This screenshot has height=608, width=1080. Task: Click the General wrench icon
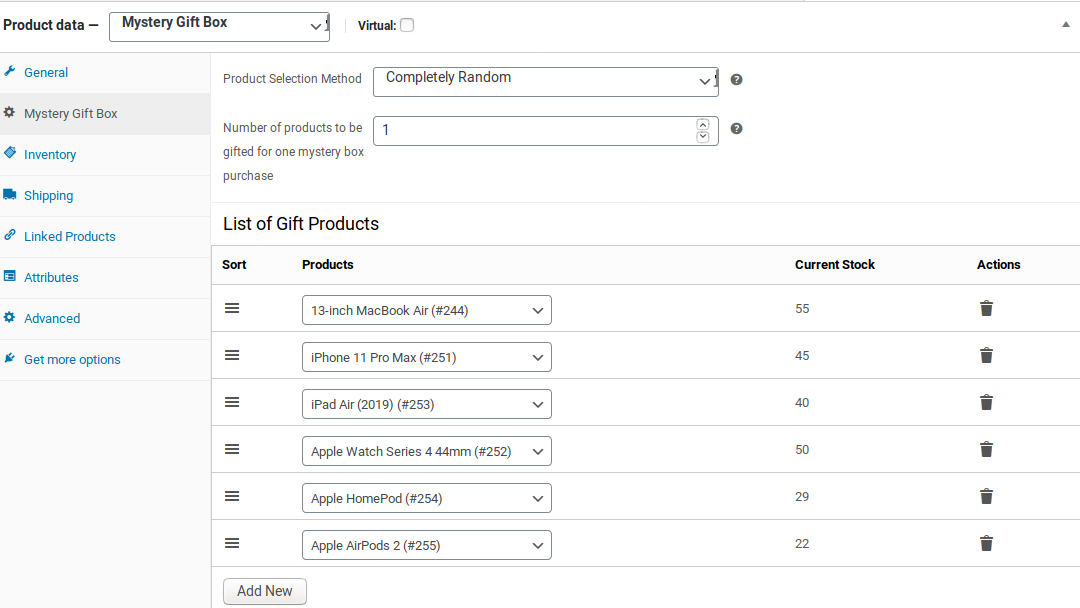click(10, 71)
